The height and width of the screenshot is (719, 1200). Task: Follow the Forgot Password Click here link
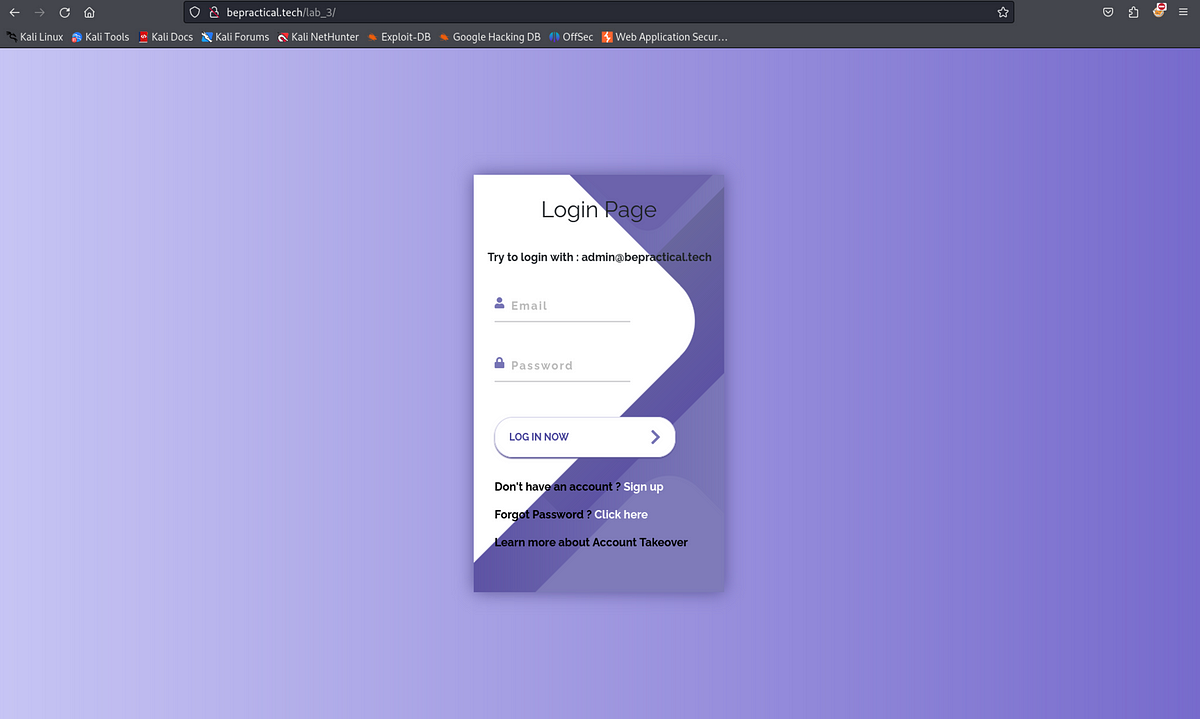(x=621, y=515)
